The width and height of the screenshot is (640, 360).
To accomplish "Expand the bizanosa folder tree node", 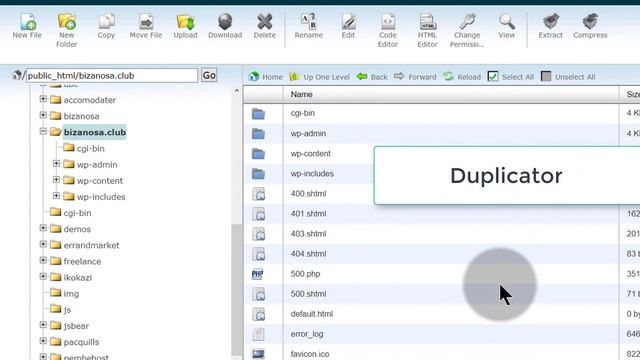I will pos(43,115).
